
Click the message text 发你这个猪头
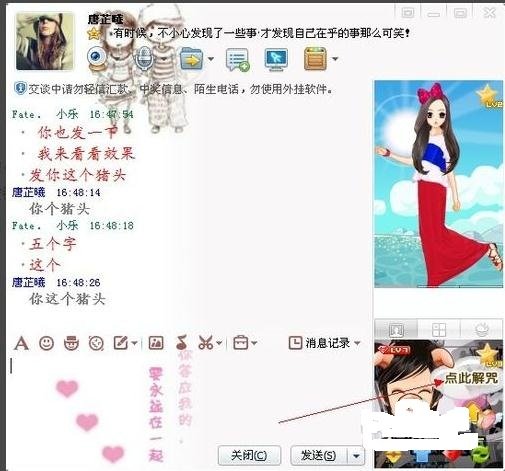78,175
